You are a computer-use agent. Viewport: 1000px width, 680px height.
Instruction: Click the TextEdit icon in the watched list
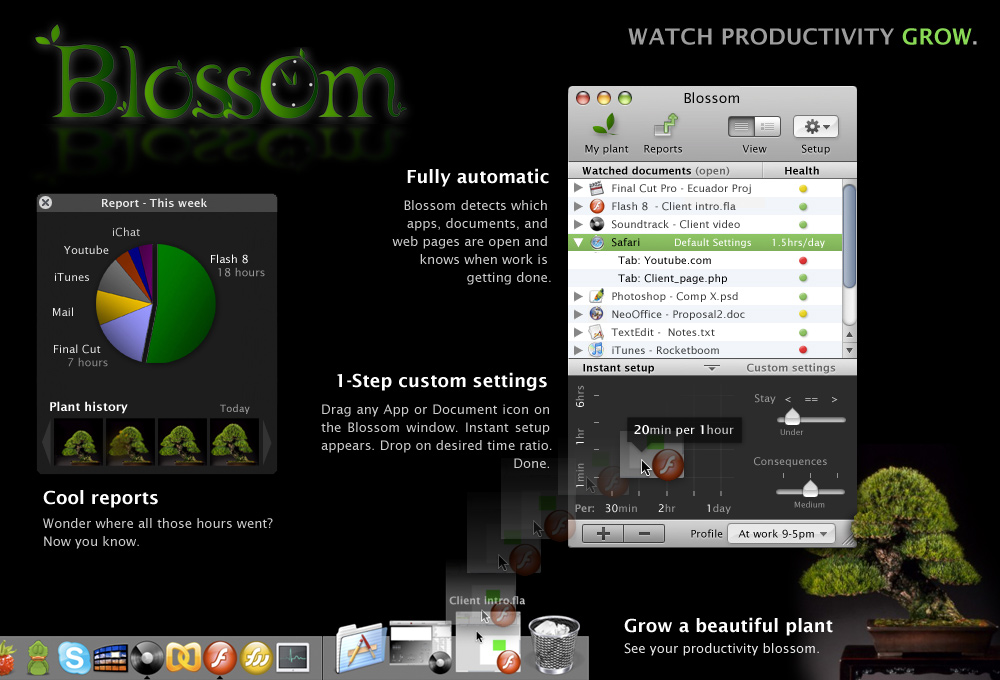[x=596, y=332]
